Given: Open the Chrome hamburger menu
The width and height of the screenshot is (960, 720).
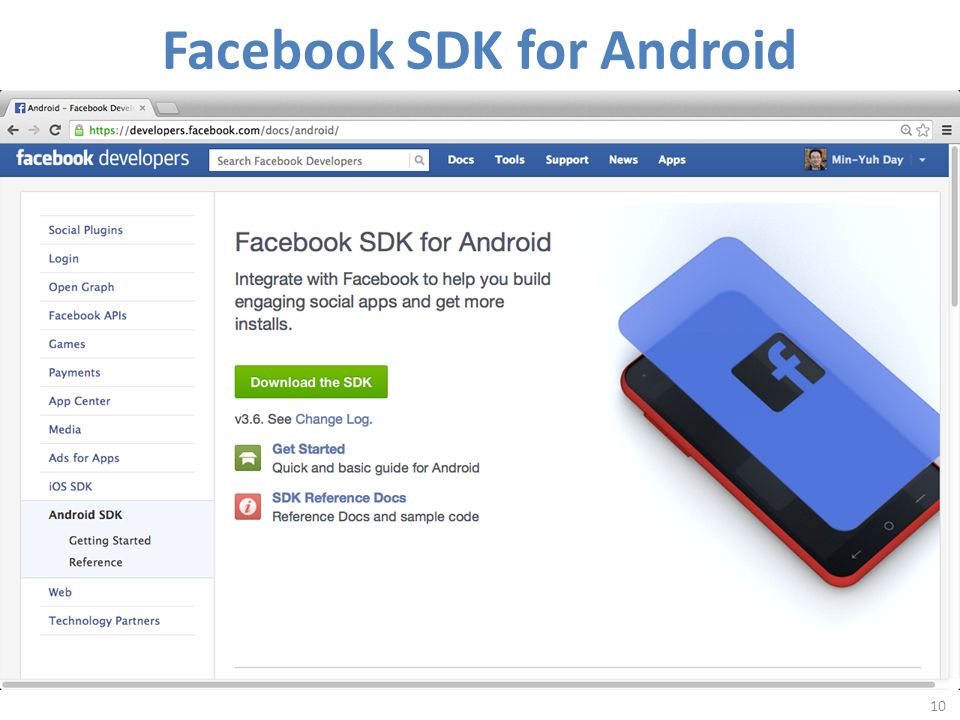Looking at the screenshot, I should point(947,130).
